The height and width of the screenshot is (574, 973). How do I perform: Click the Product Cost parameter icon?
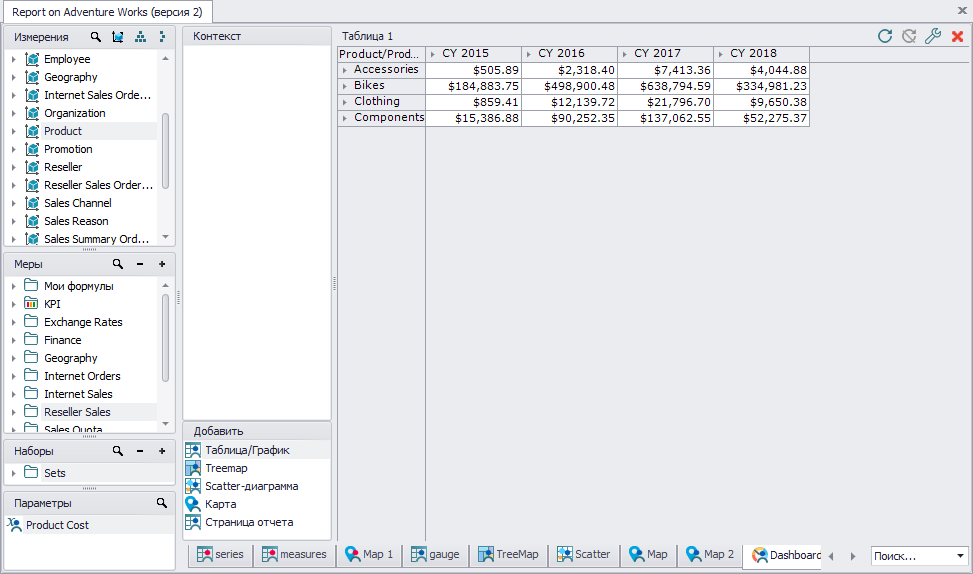click(14, 525)
